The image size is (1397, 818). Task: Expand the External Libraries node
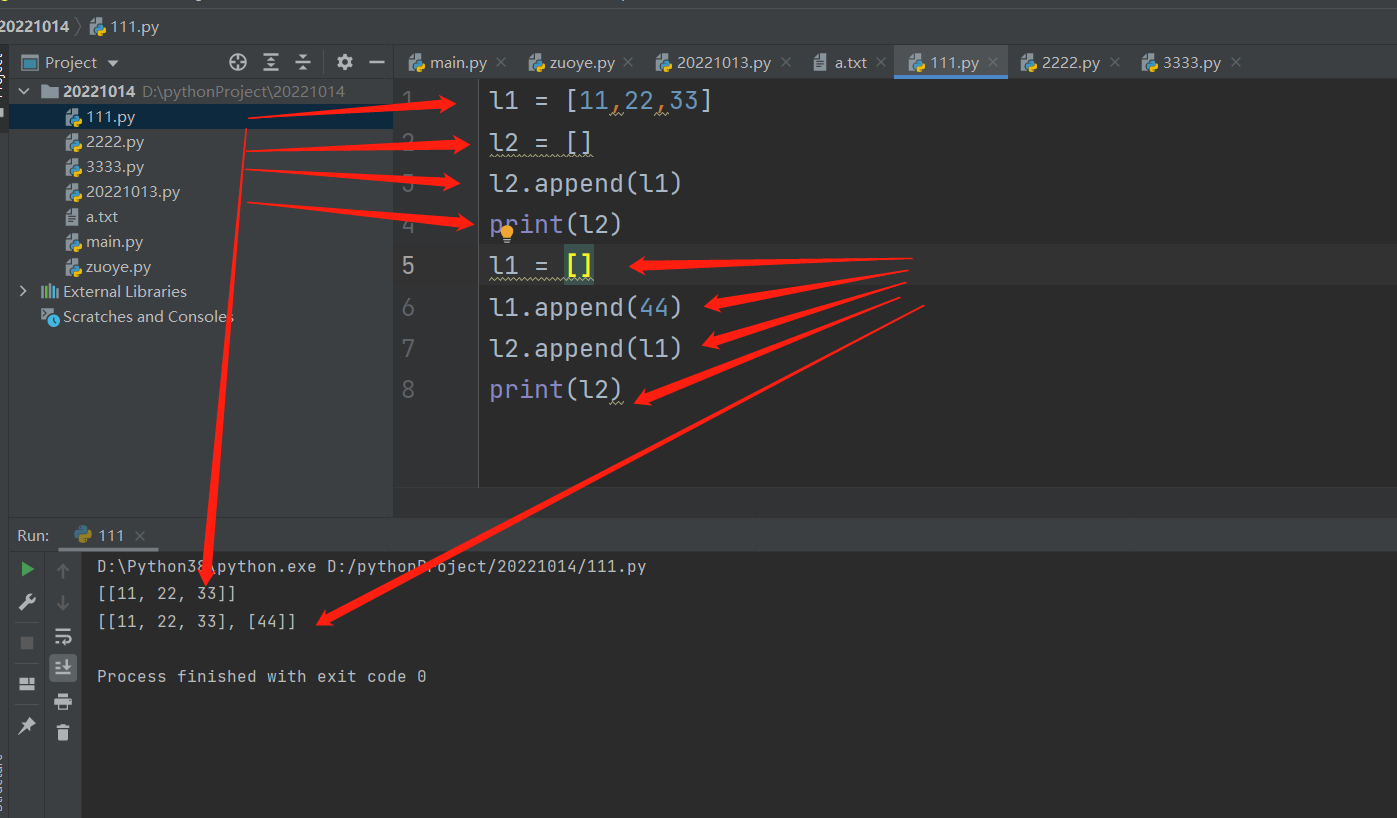click(24, 291)
